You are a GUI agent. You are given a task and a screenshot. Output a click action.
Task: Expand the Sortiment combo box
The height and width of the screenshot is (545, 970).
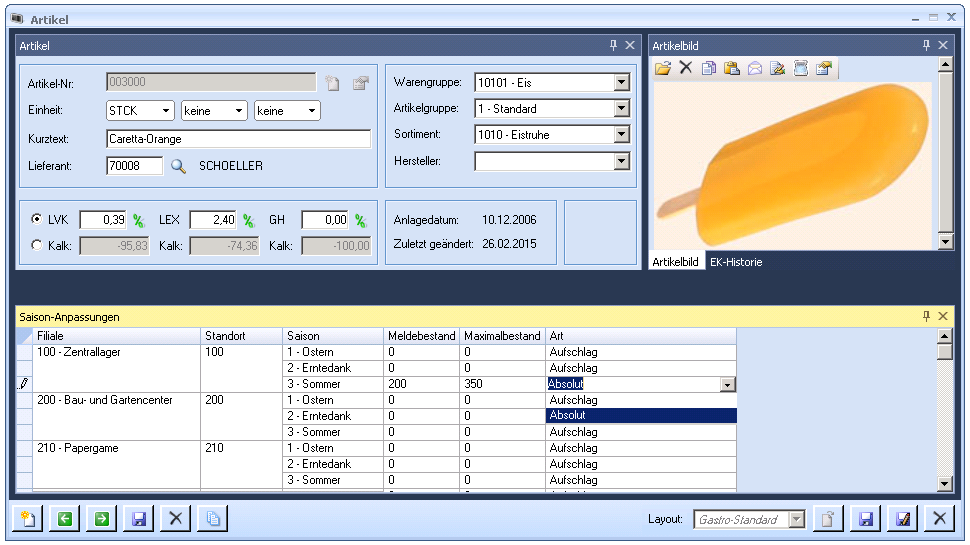pyautogui.click(x=621, y=135)
